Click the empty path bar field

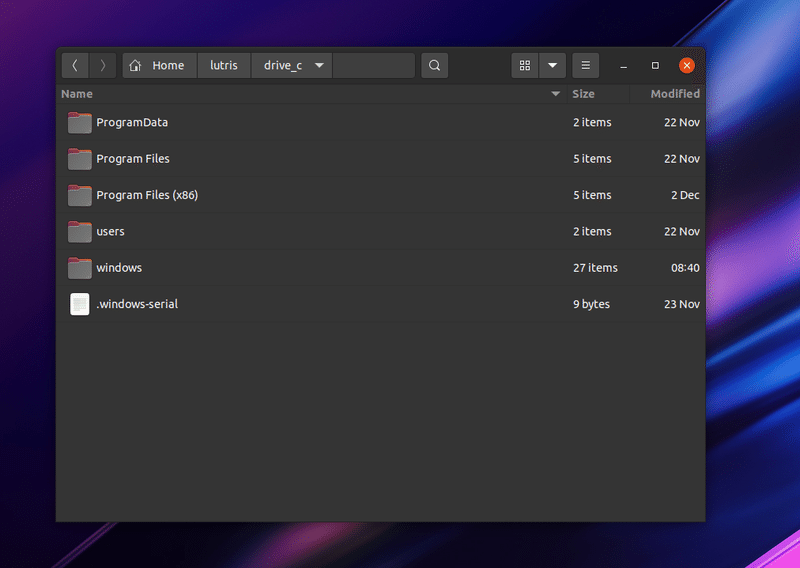pos(373,65)
